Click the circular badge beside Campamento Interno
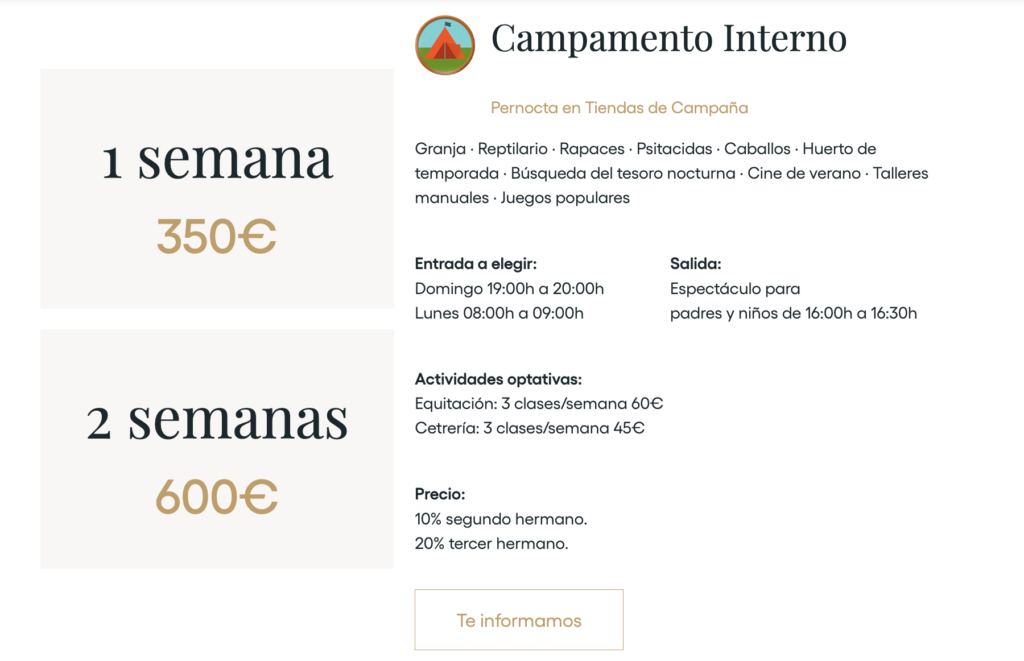This screenshot has height=661, width=1024. 446,44
